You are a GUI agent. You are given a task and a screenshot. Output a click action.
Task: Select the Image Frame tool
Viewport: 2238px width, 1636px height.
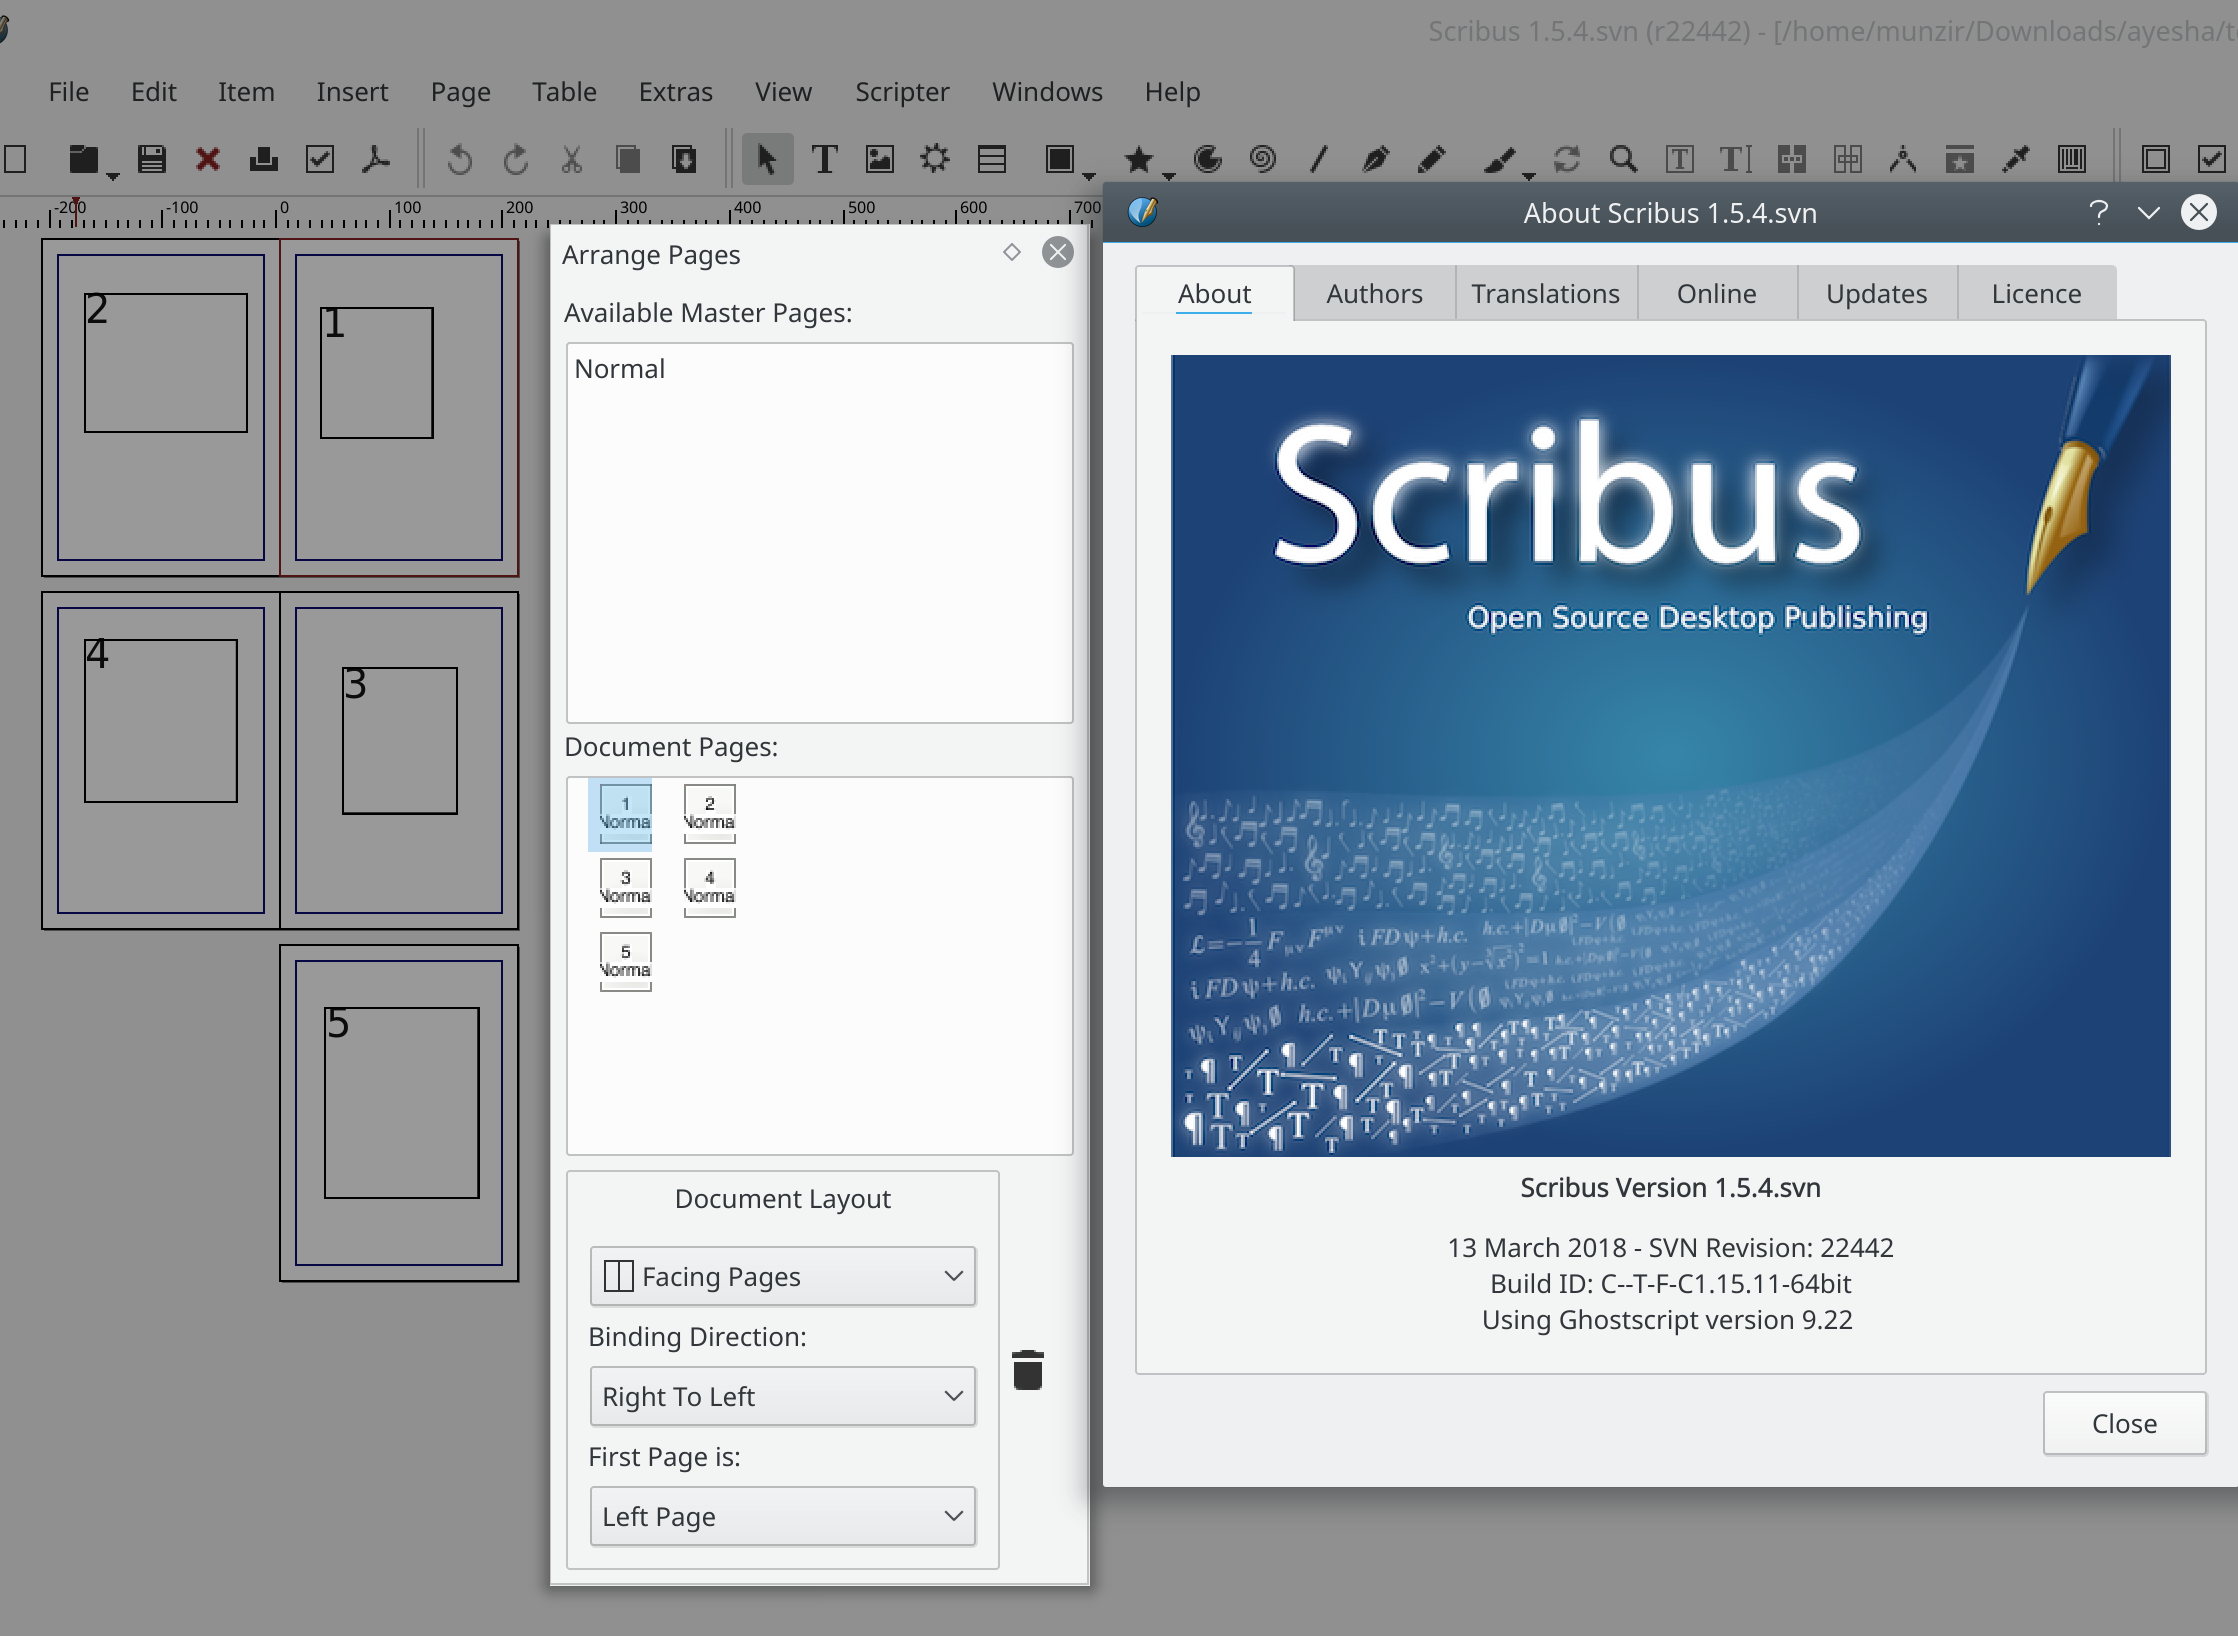[x=880, y=159]
